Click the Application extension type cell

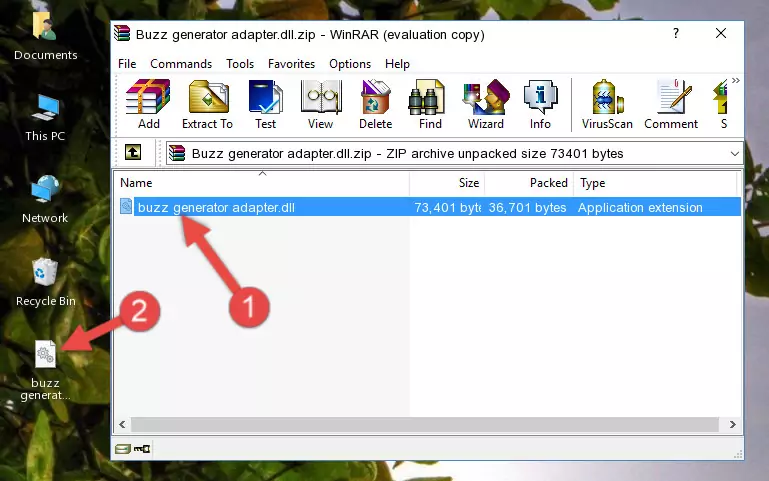(640, 207)
